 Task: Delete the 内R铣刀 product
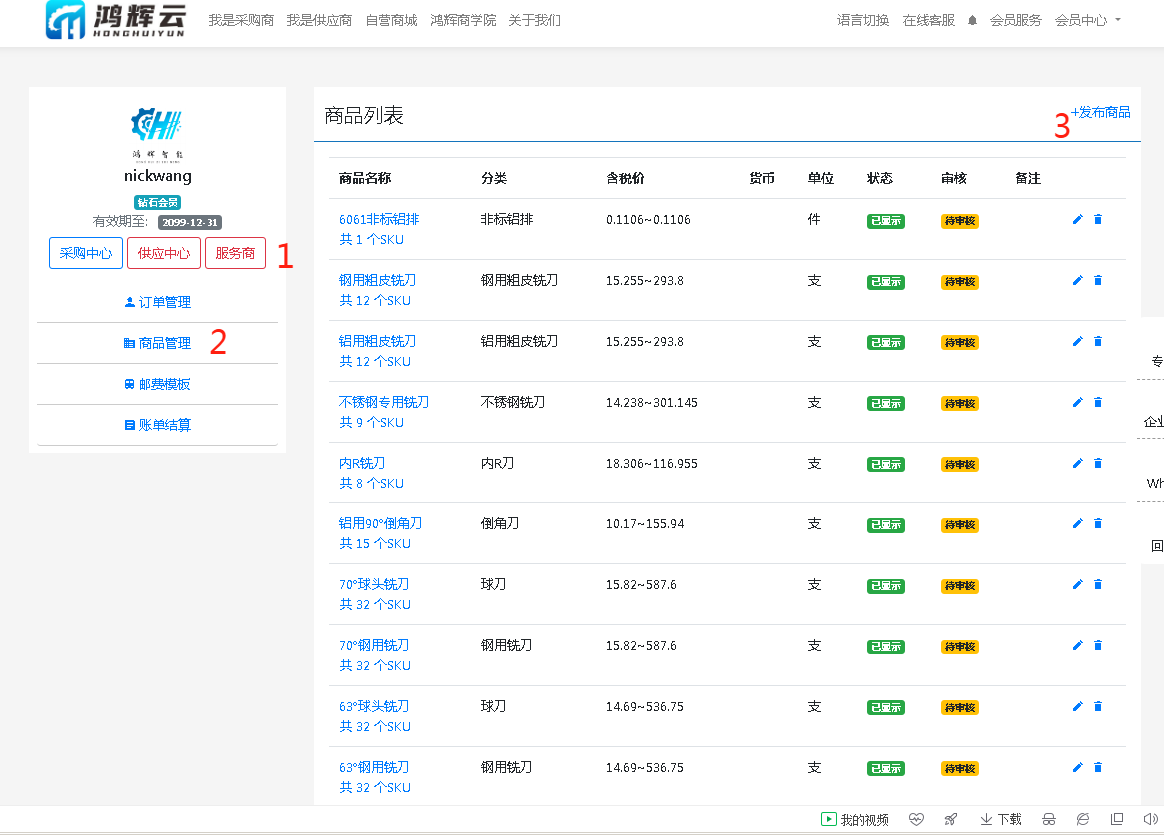coord(1098,463)
